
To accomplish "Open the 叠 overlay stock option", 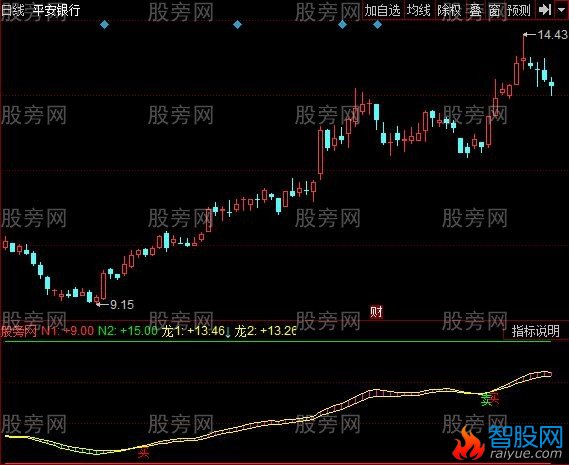I will pos(475,10).
